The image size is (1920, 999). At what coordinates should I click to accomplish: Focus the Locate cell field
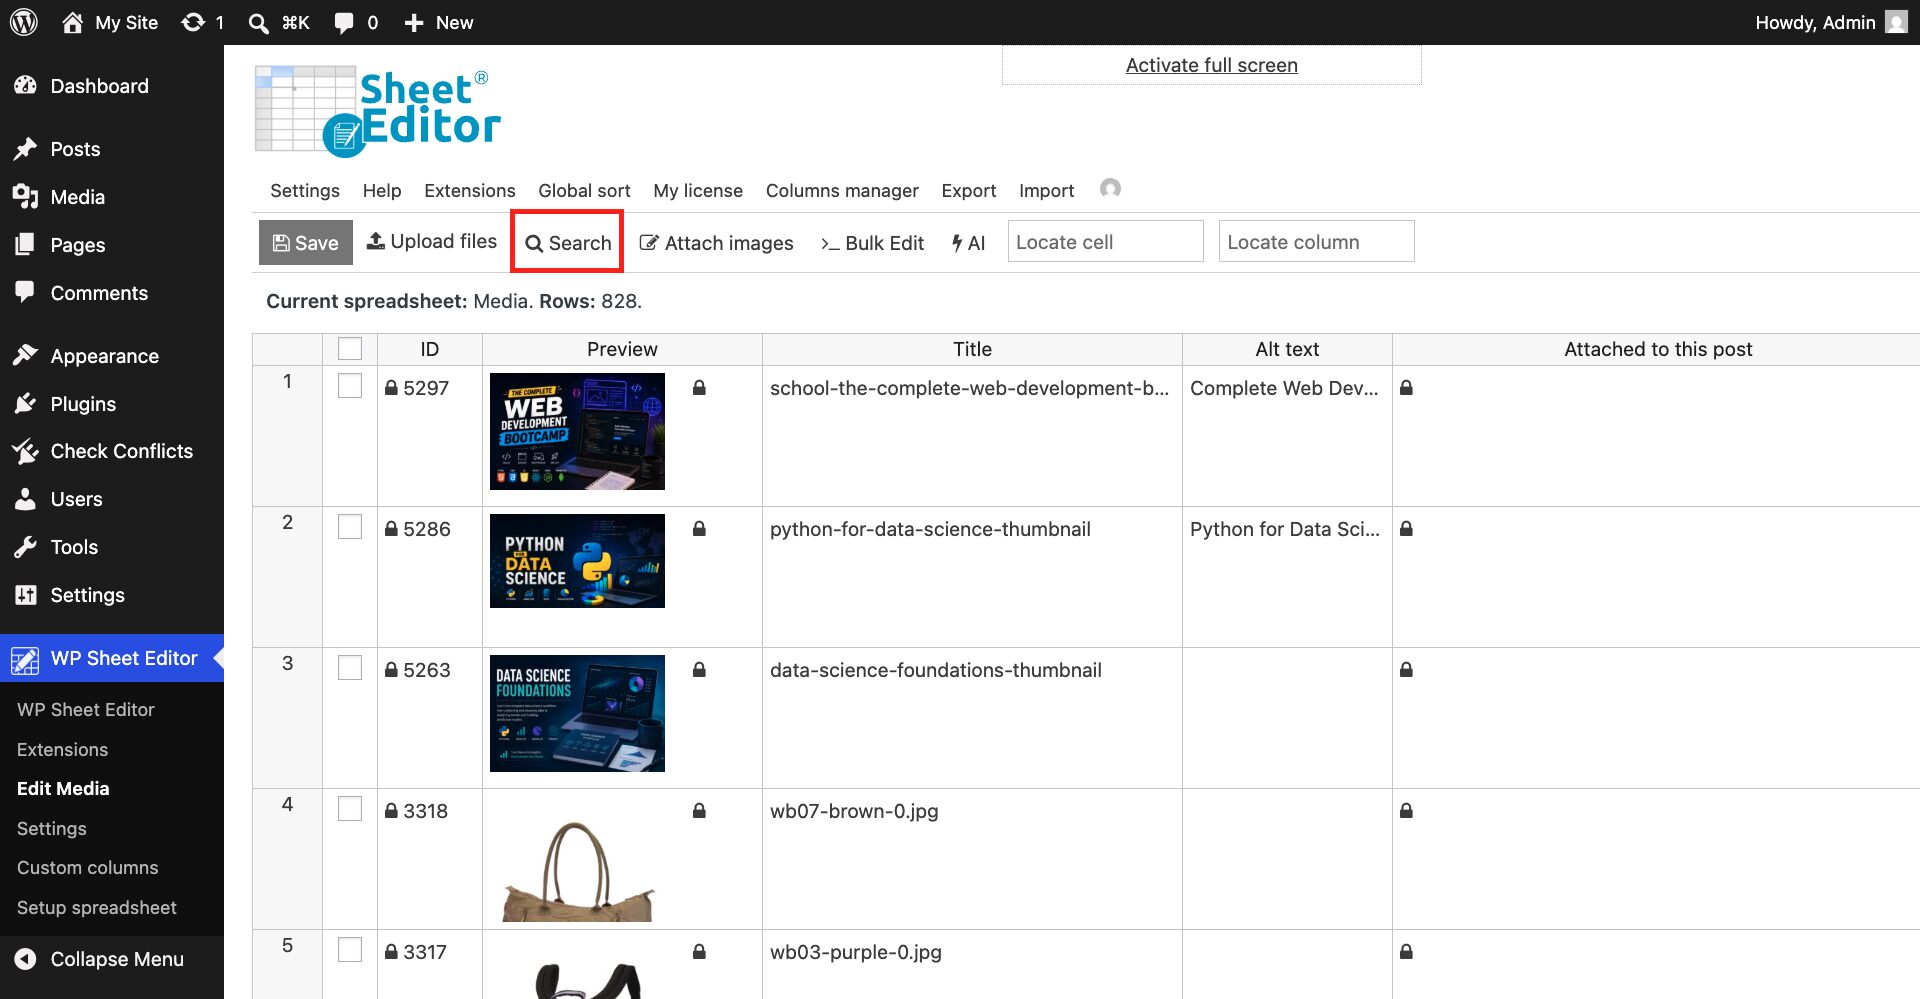coord(1105,242)
